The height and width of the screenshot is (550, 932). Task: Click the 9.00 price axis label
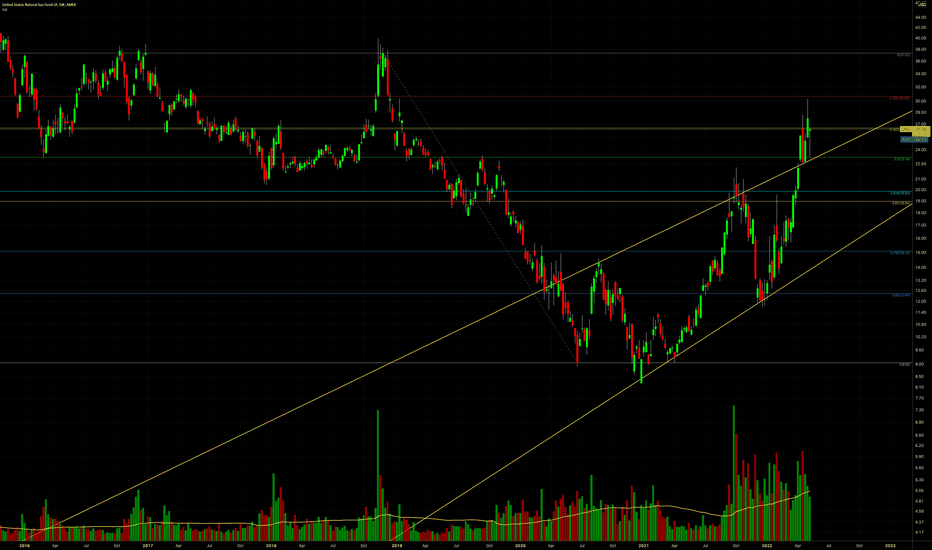[920, 364]
